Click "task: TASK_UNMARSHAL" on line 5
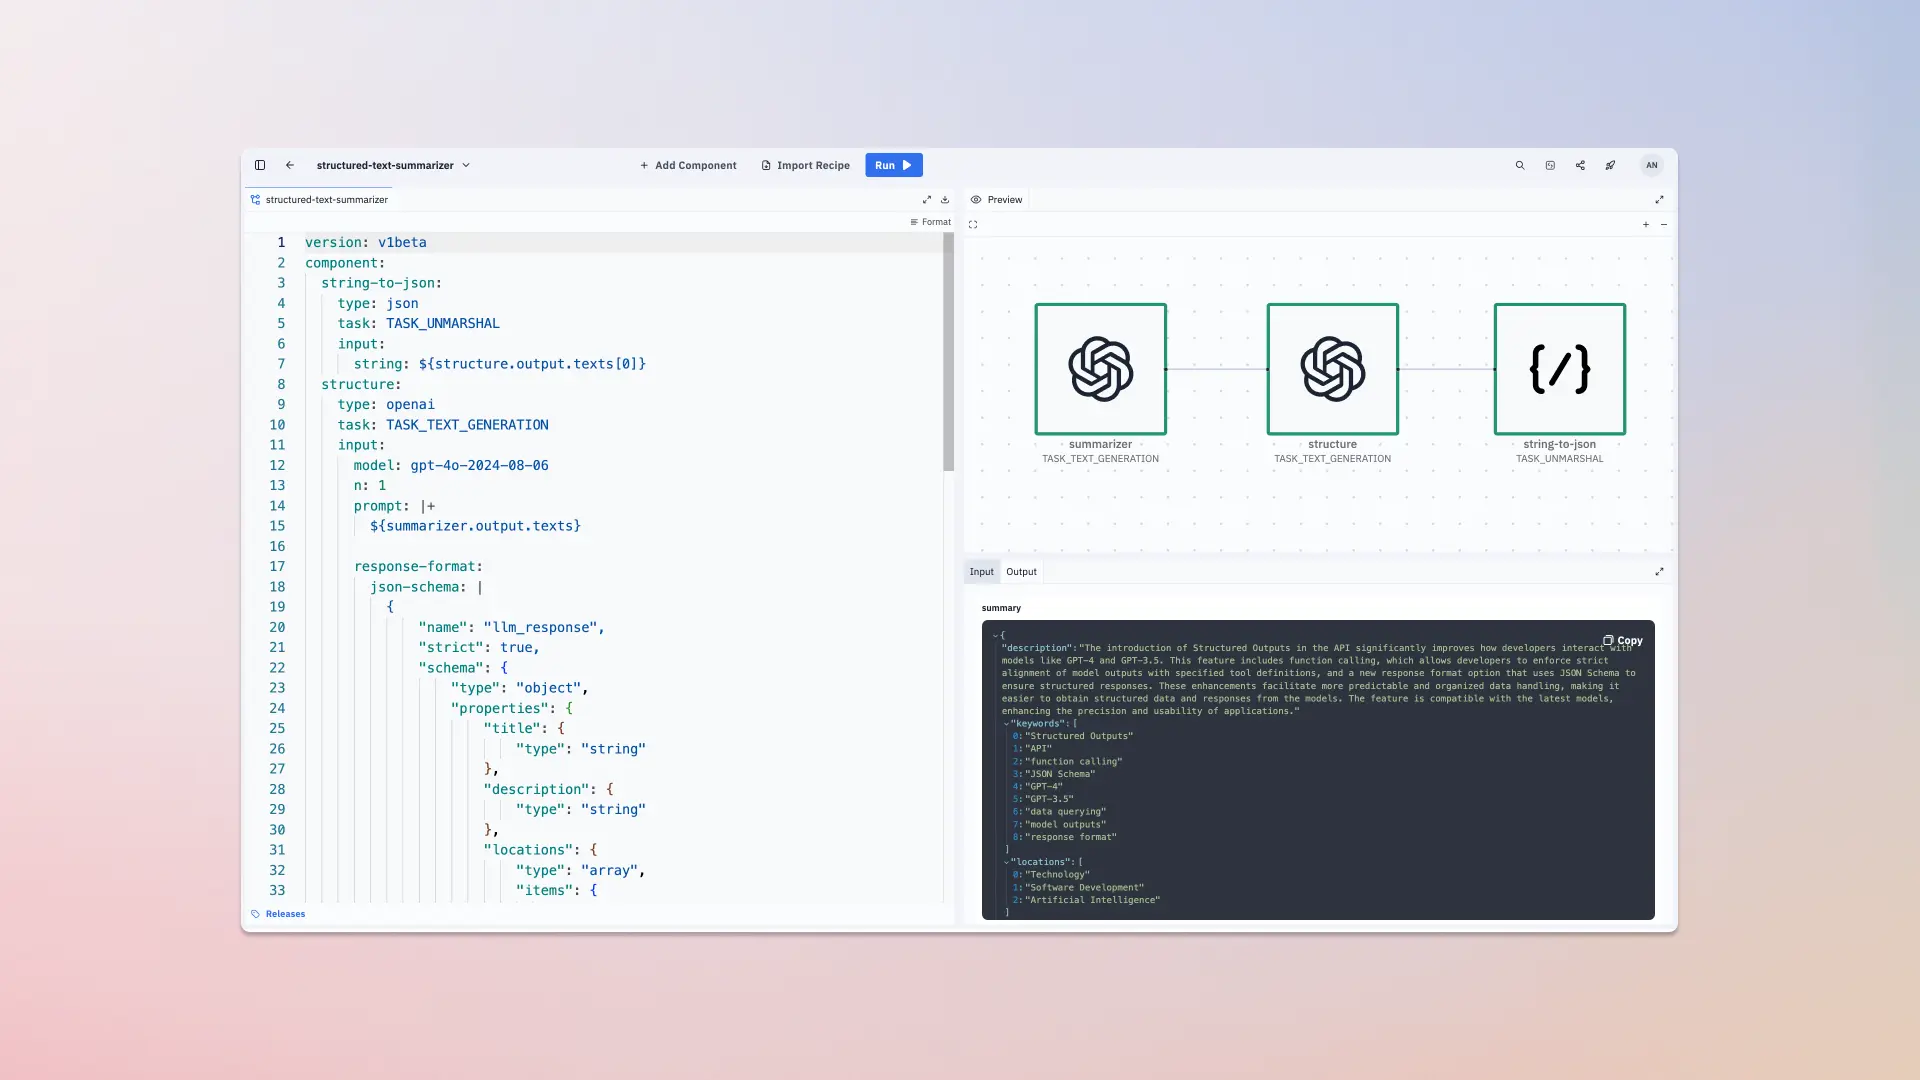Screen dimensions: 1920x1080 pos(418,323)
